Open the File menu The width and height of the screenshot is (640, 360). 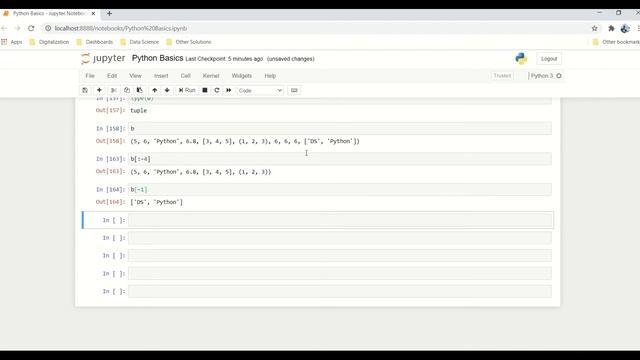(90, 76)
